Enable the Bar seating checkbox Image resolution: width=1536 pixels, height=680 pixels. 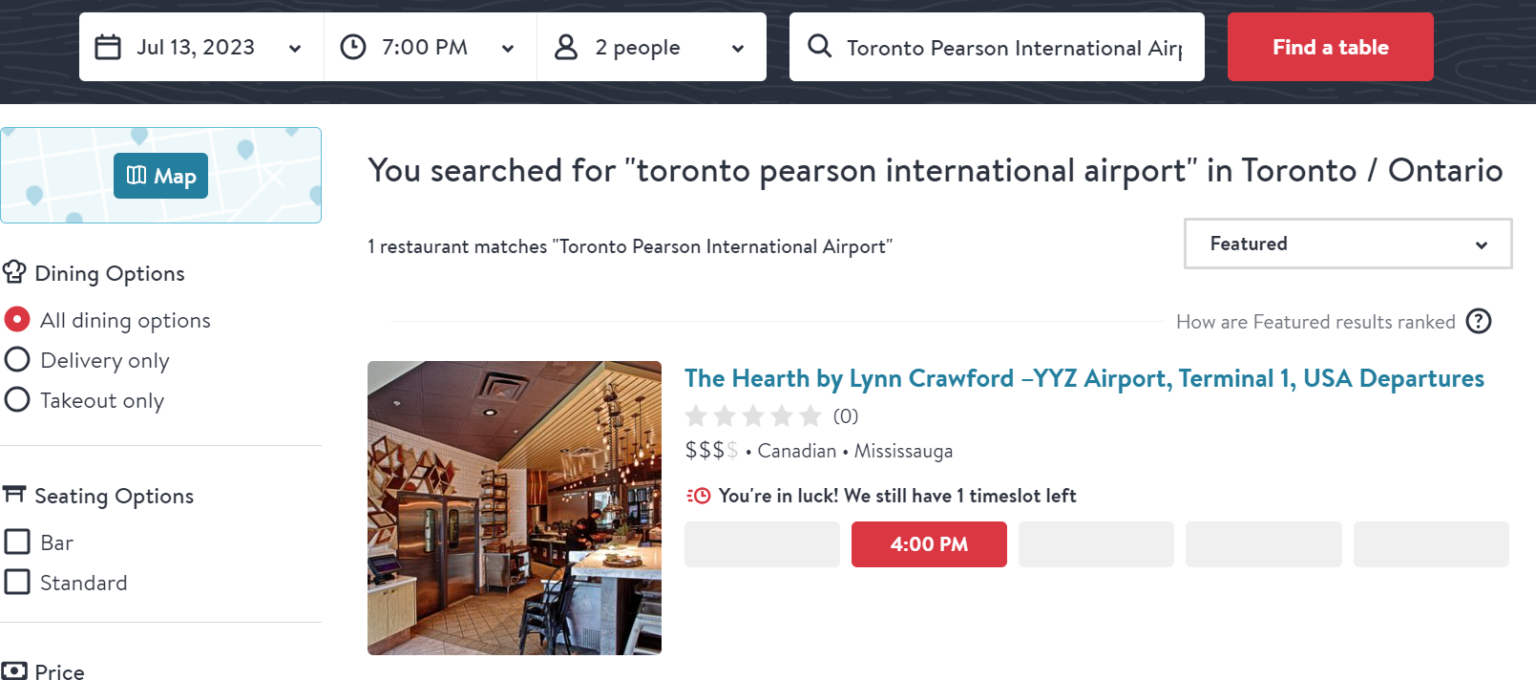pos(16,541)
